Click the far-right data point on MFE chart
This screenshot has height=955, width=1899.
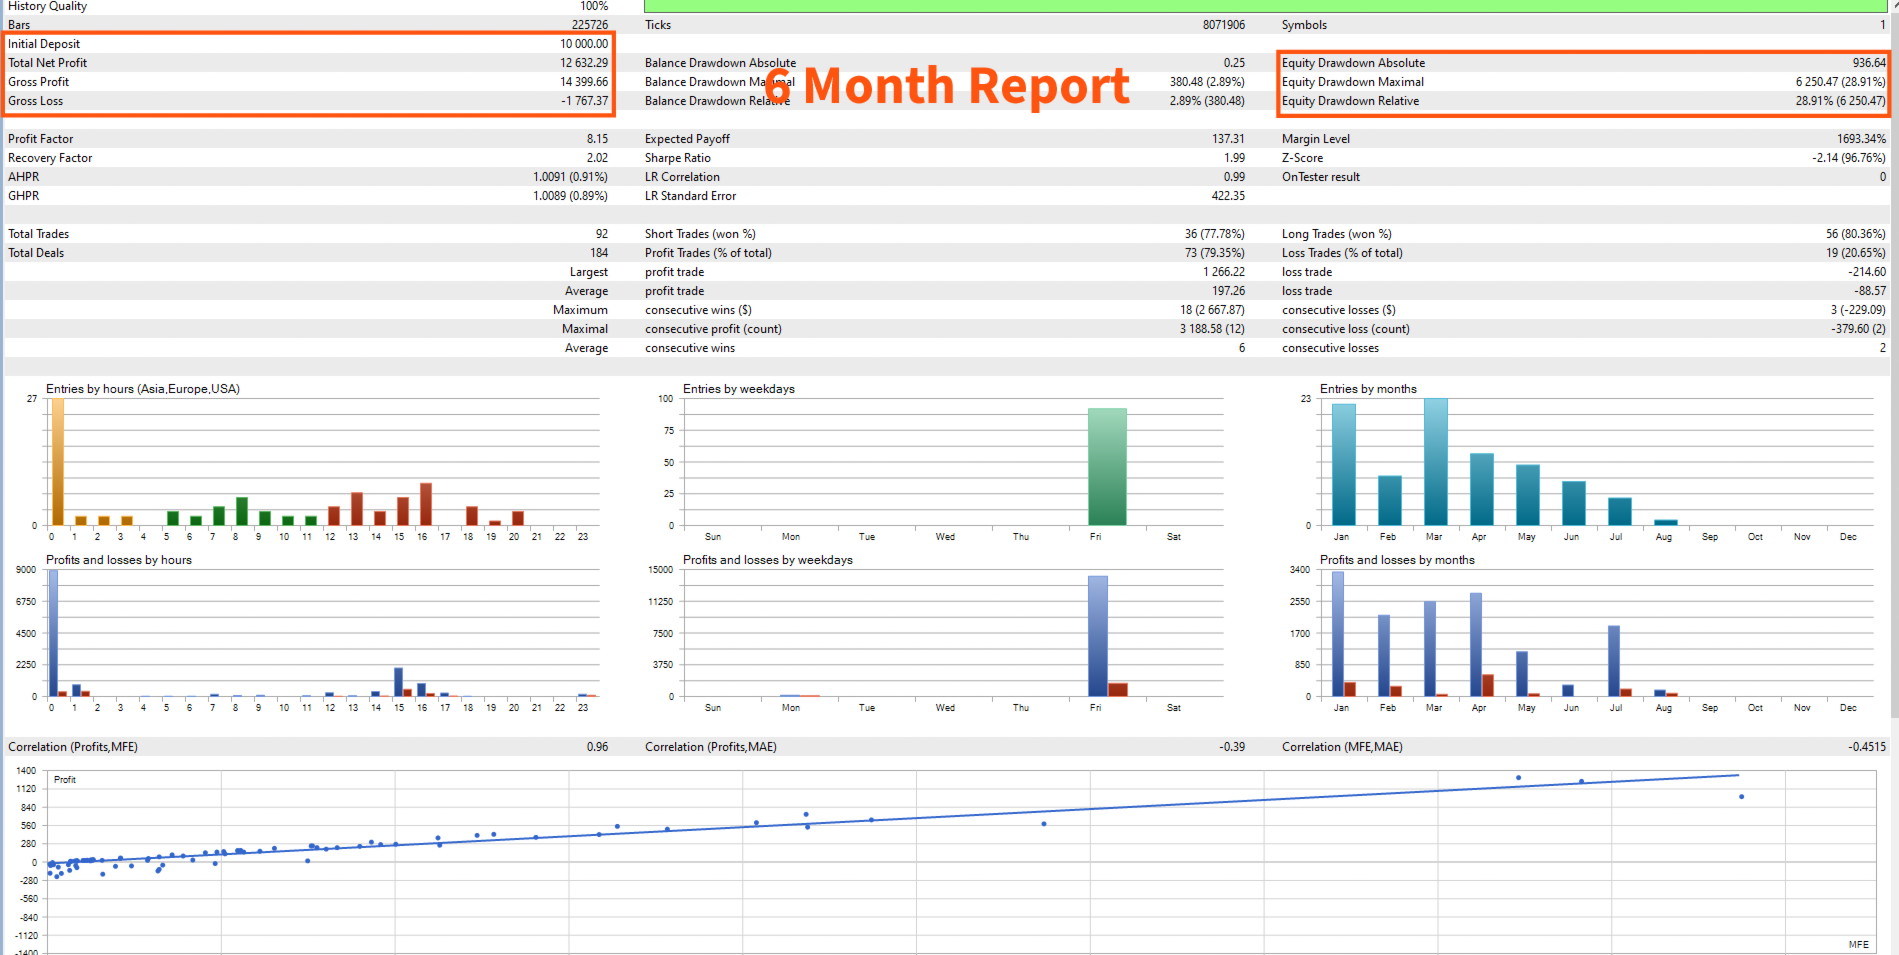1741,797
